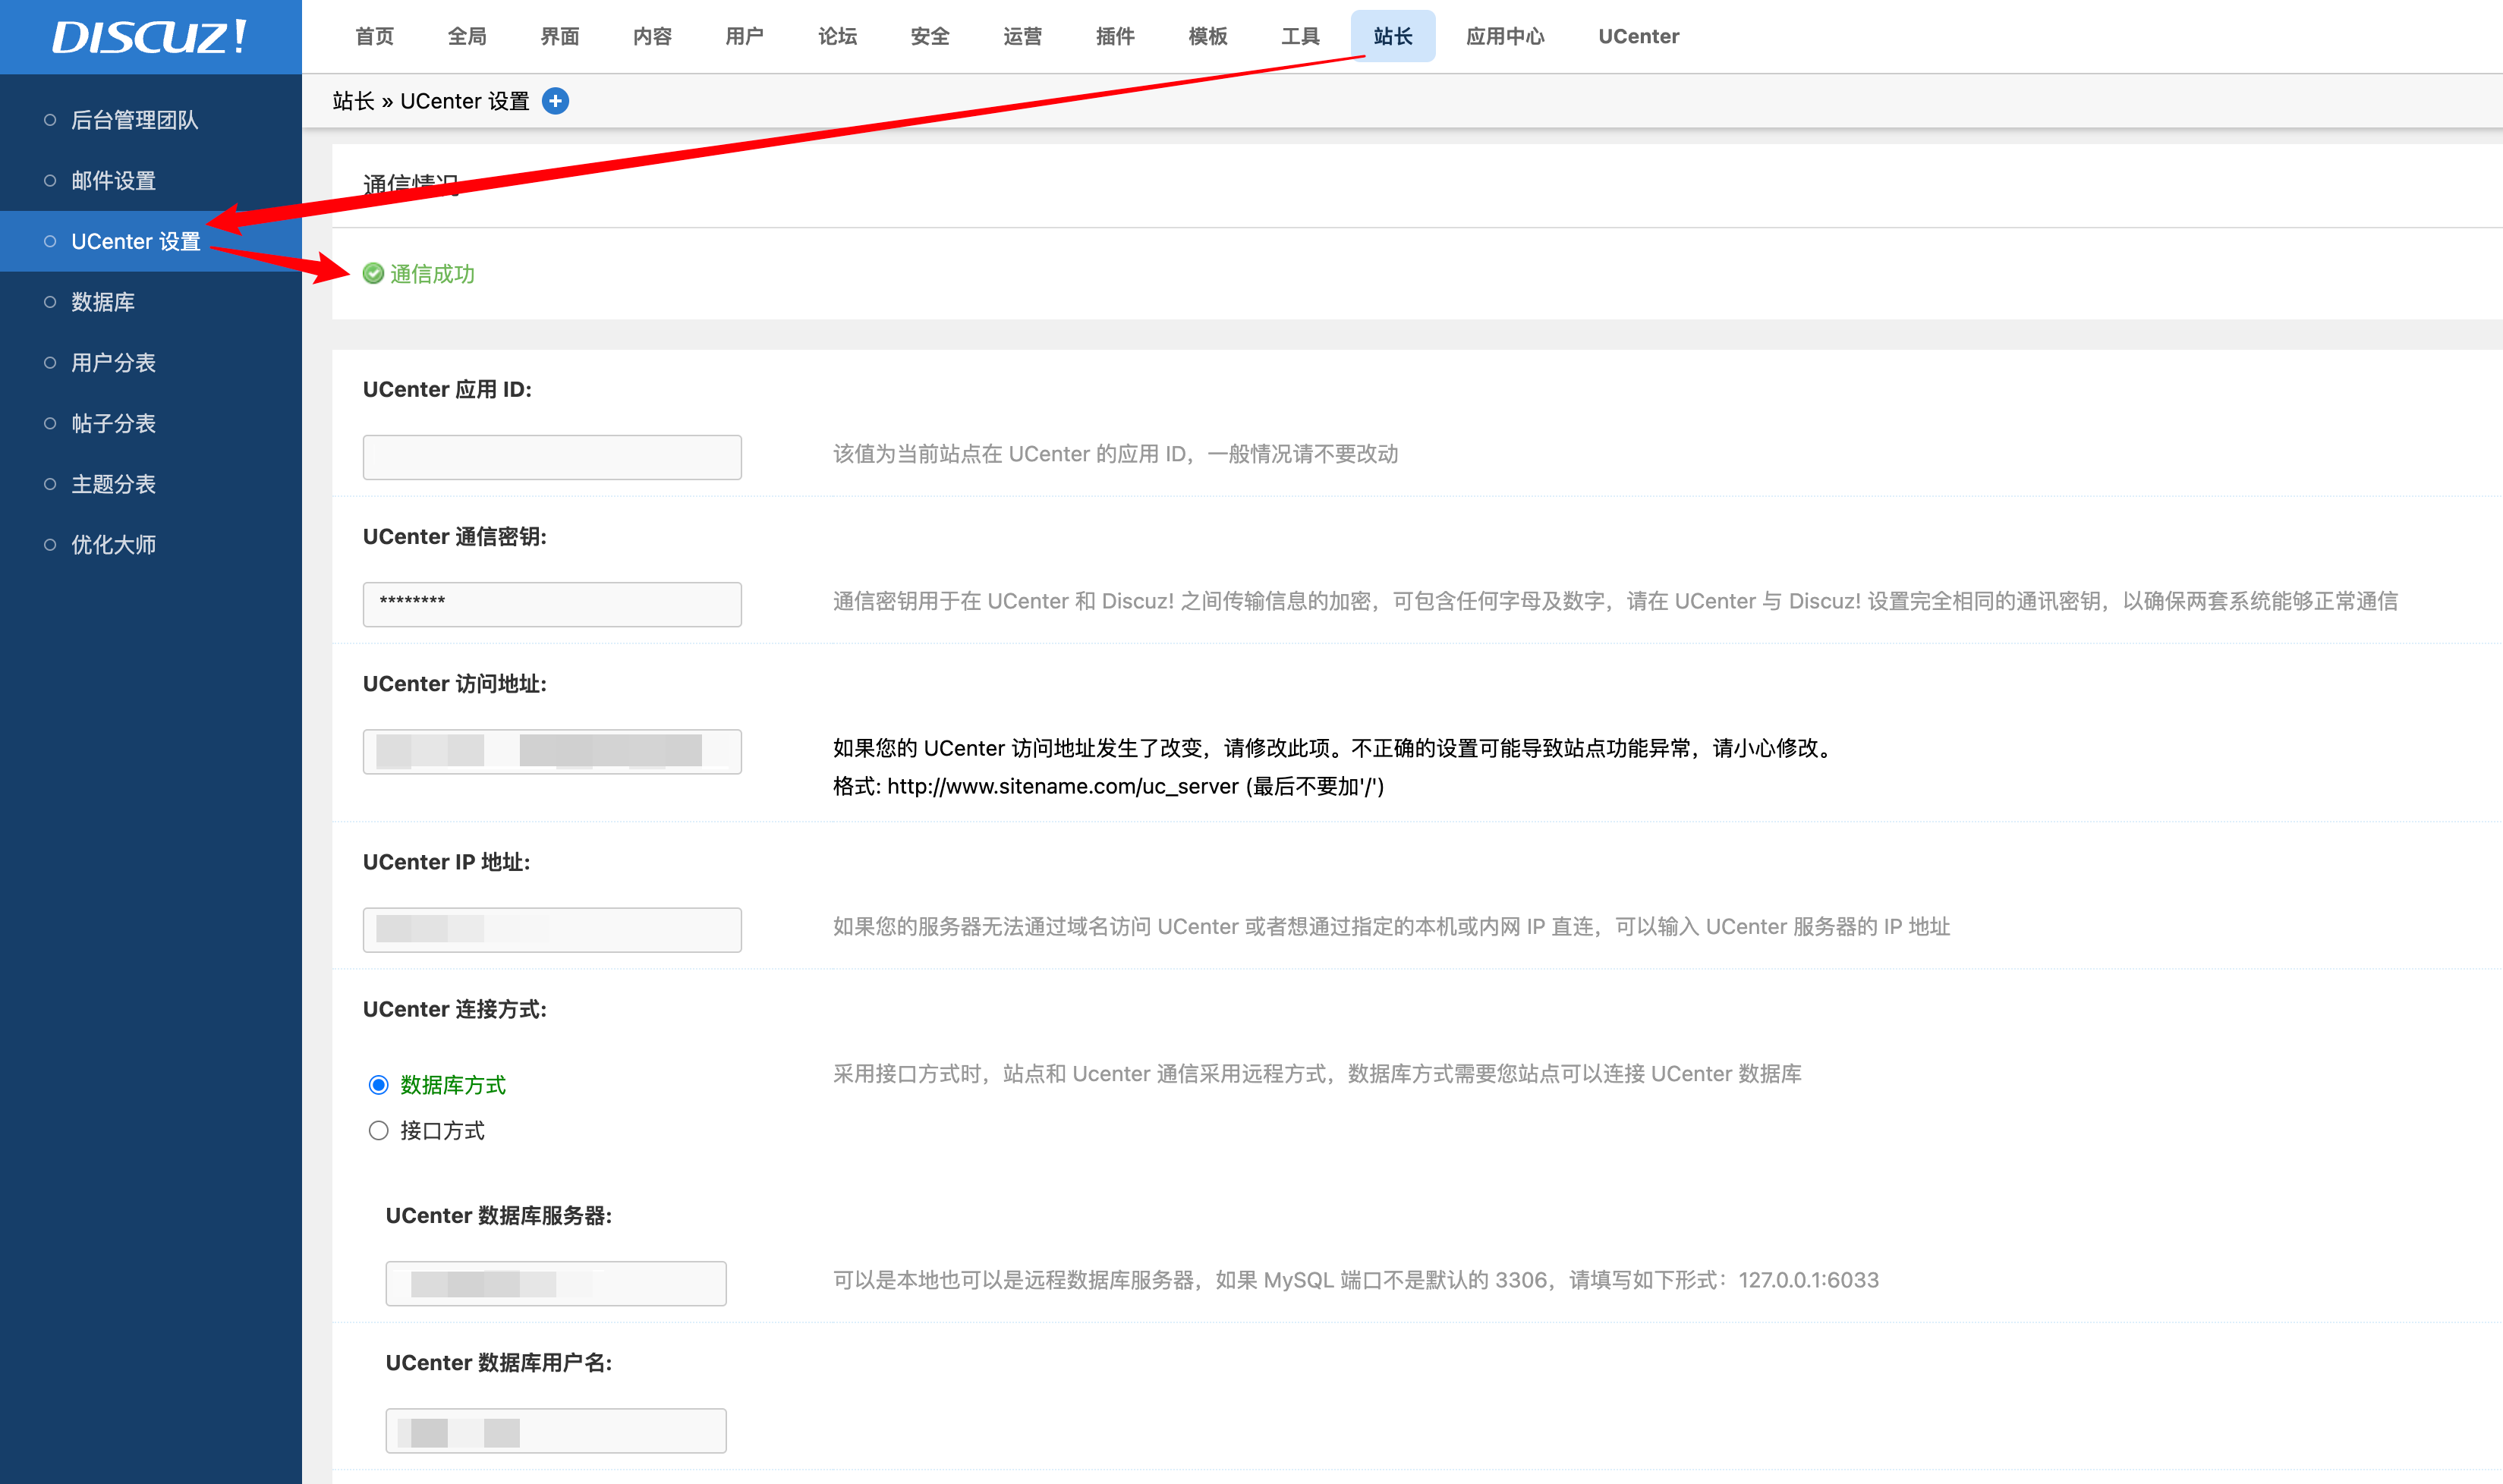Open 邮件设置 in the sidebar
This screenshot has height=1484, width=2503.
113,181
